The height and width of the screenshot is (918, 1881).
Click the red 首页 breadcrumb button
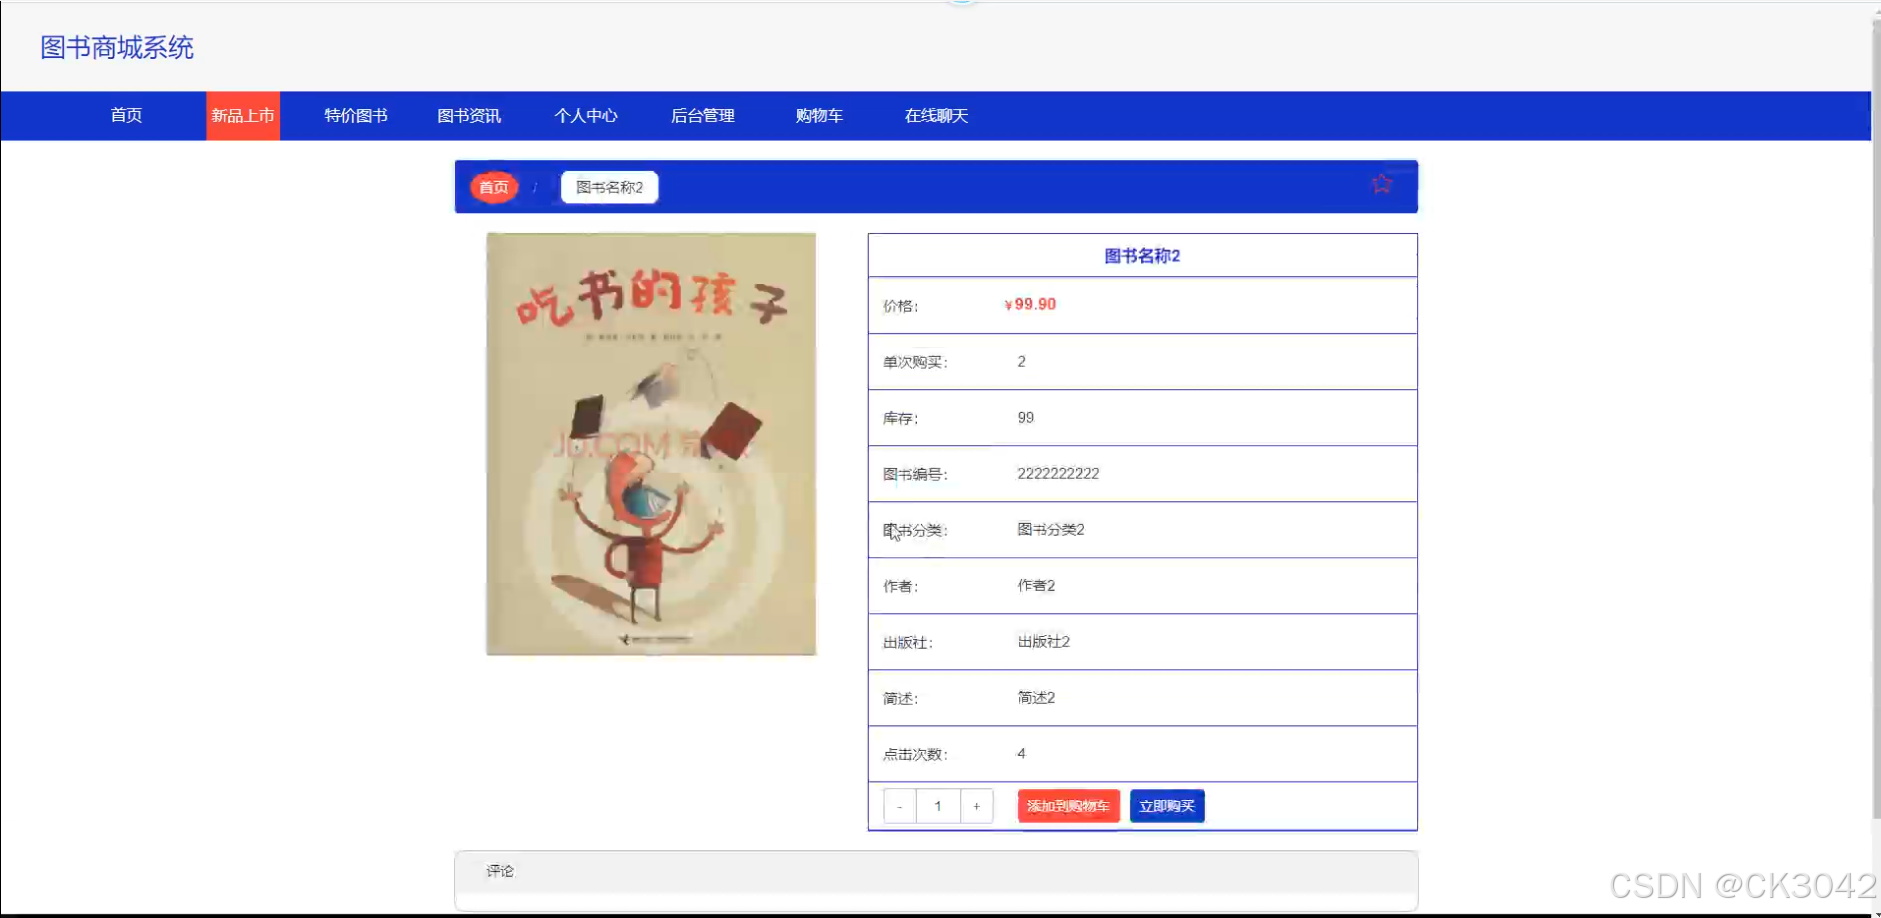(x=494, y=187)
